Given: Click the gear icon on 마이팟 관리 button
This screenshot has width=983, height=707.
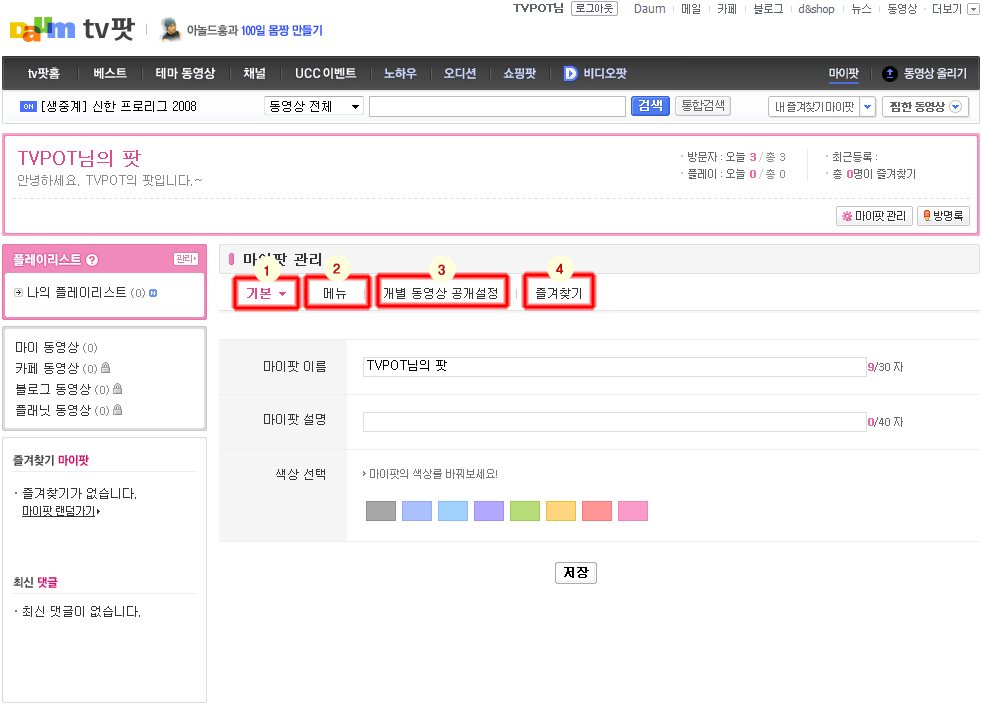Looking at the screenshot, I should [847, 216].
